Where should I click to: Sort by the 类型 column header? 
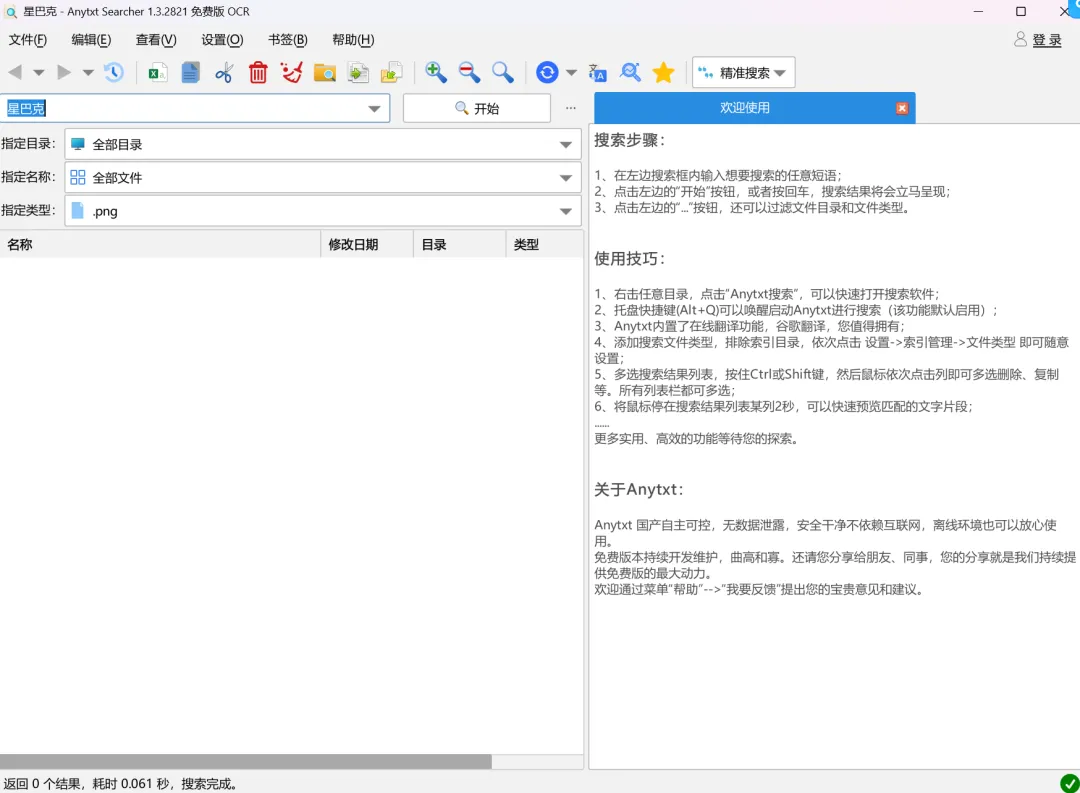pyautogui.click(x=544, y=245)
